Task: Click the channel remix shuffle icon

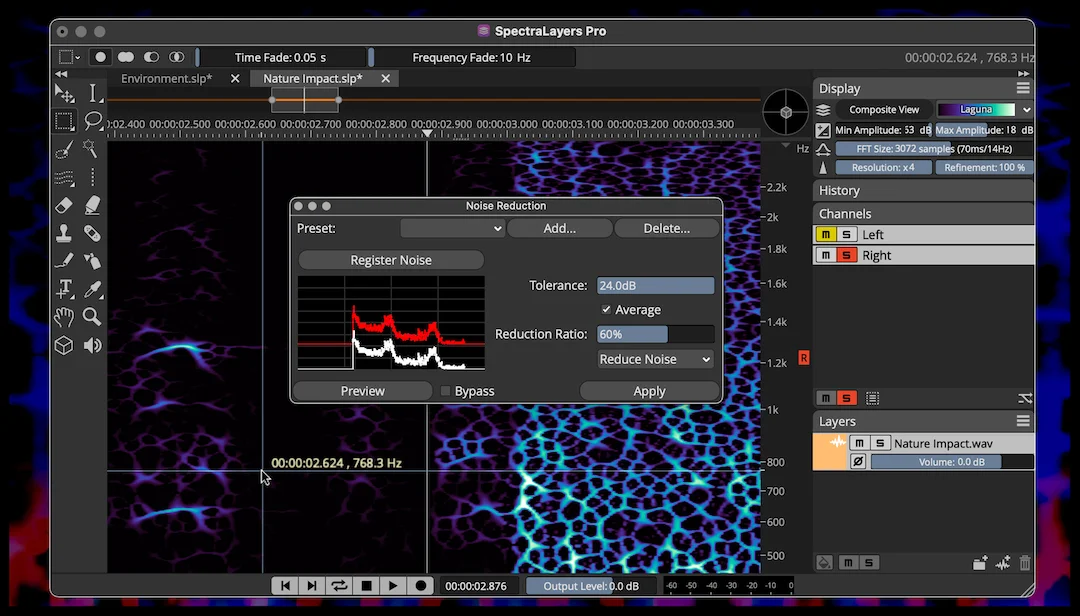Action: click(x=1025, y=398)
